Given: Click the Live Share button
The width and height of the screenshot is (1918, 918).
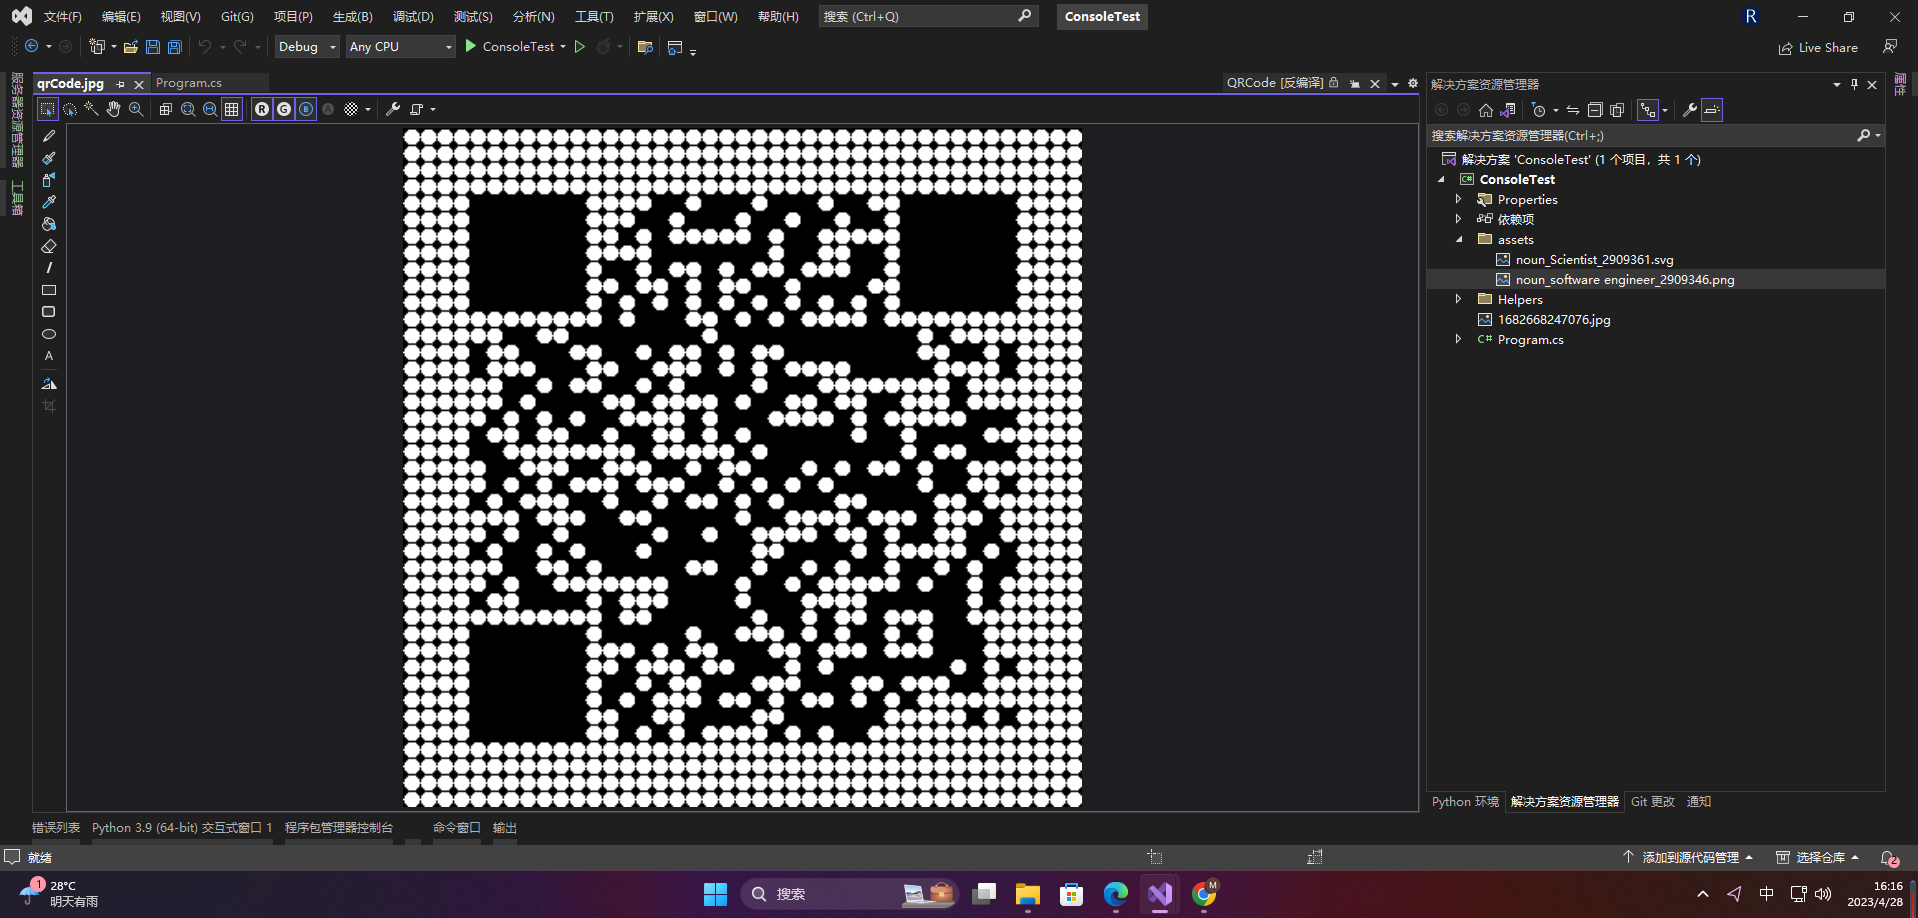Looking at the screenshot, I should point(1818,48).
